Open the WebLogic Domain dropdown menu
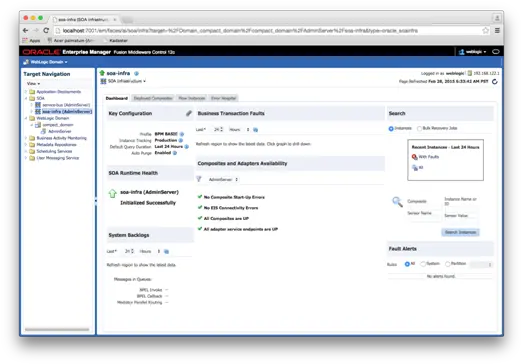521x364 pixels. pyautogui.click(x=45, y=62)
